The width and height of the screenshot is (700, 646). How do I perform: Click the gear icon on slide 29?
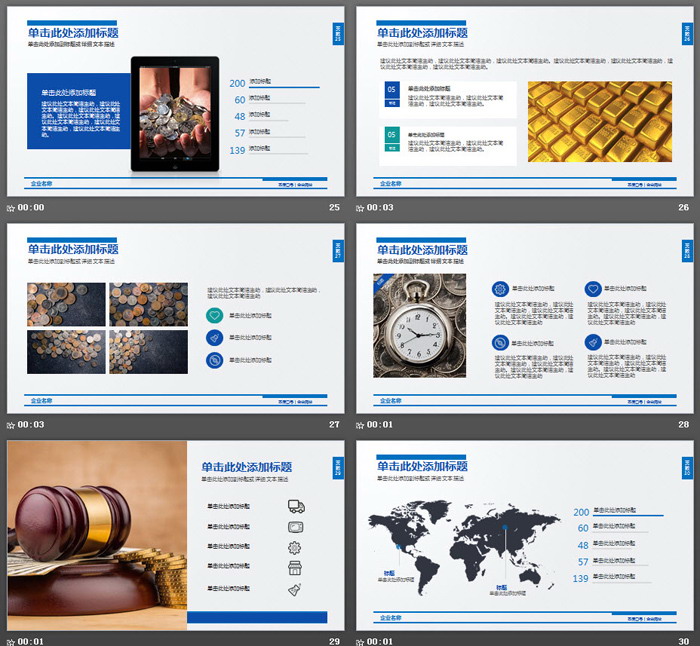295,547
